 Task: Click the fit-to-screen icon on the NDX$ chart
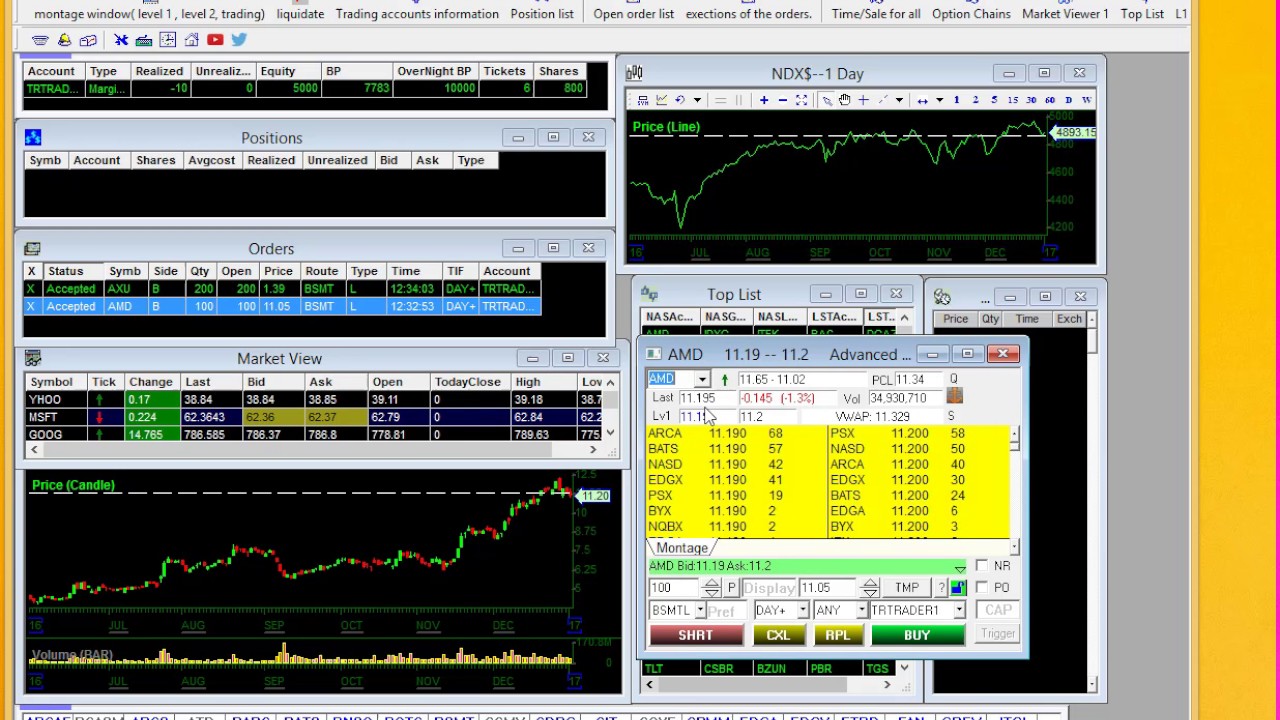[x=801, y=100]
